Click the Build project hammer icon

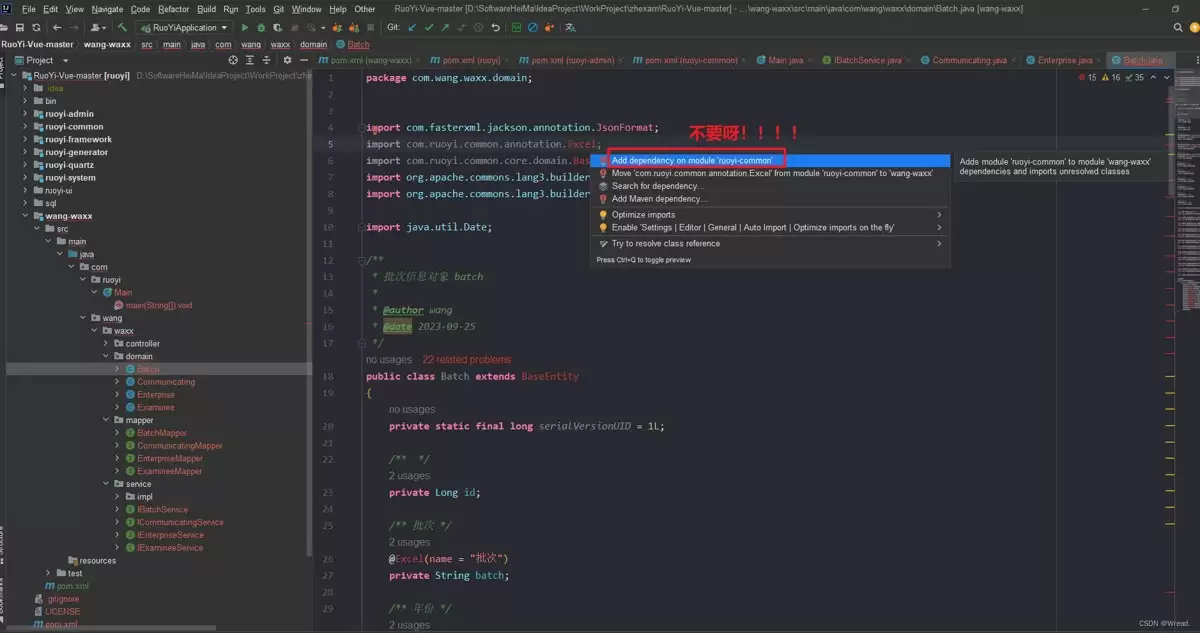[122, 27]
